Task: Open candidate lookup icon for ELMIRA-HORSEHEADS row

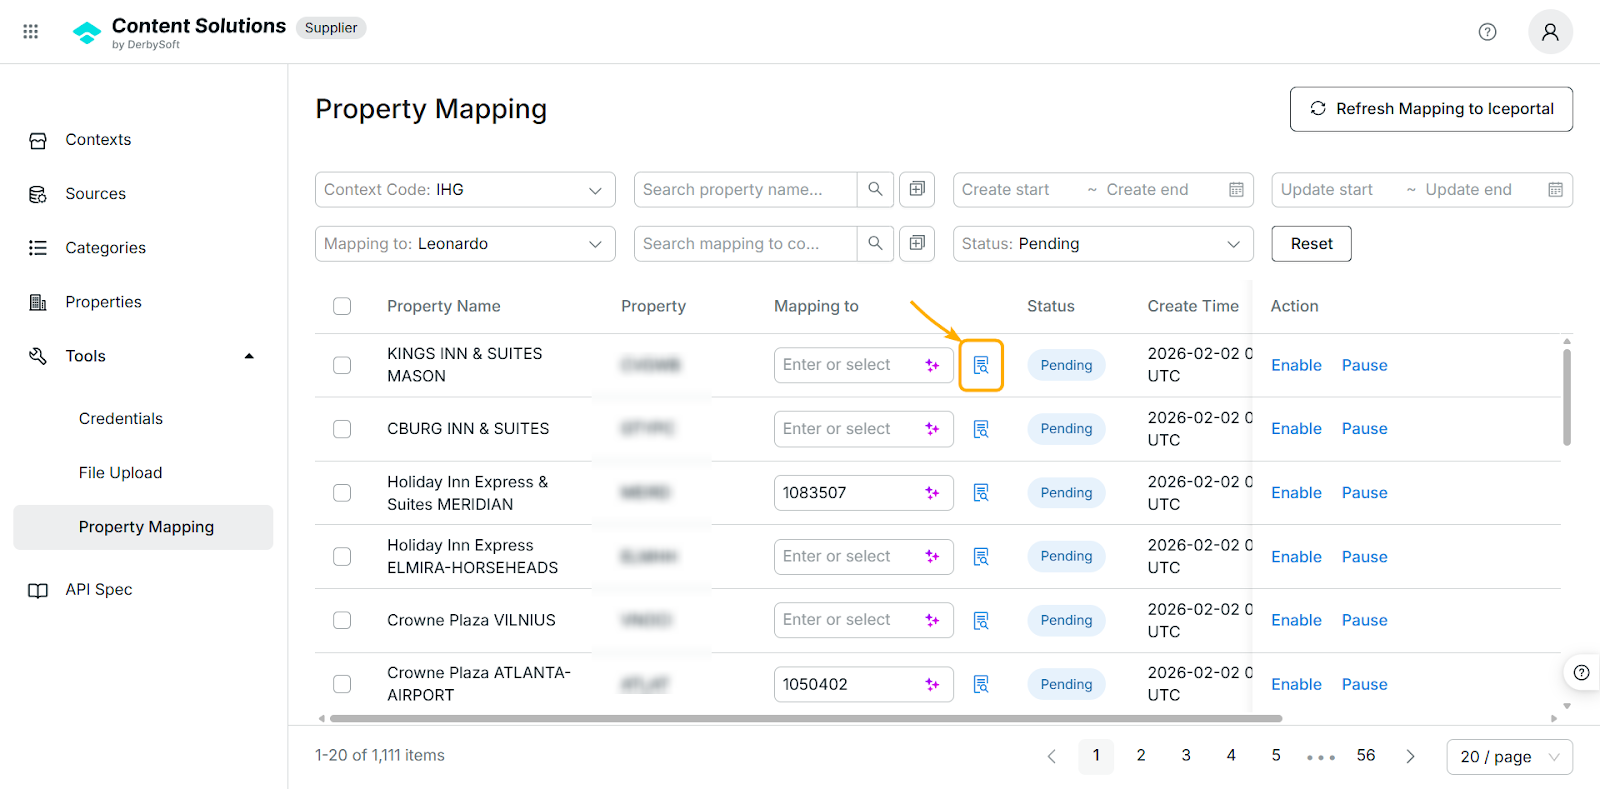Action: pyautogui.click(x=981, y=556)
